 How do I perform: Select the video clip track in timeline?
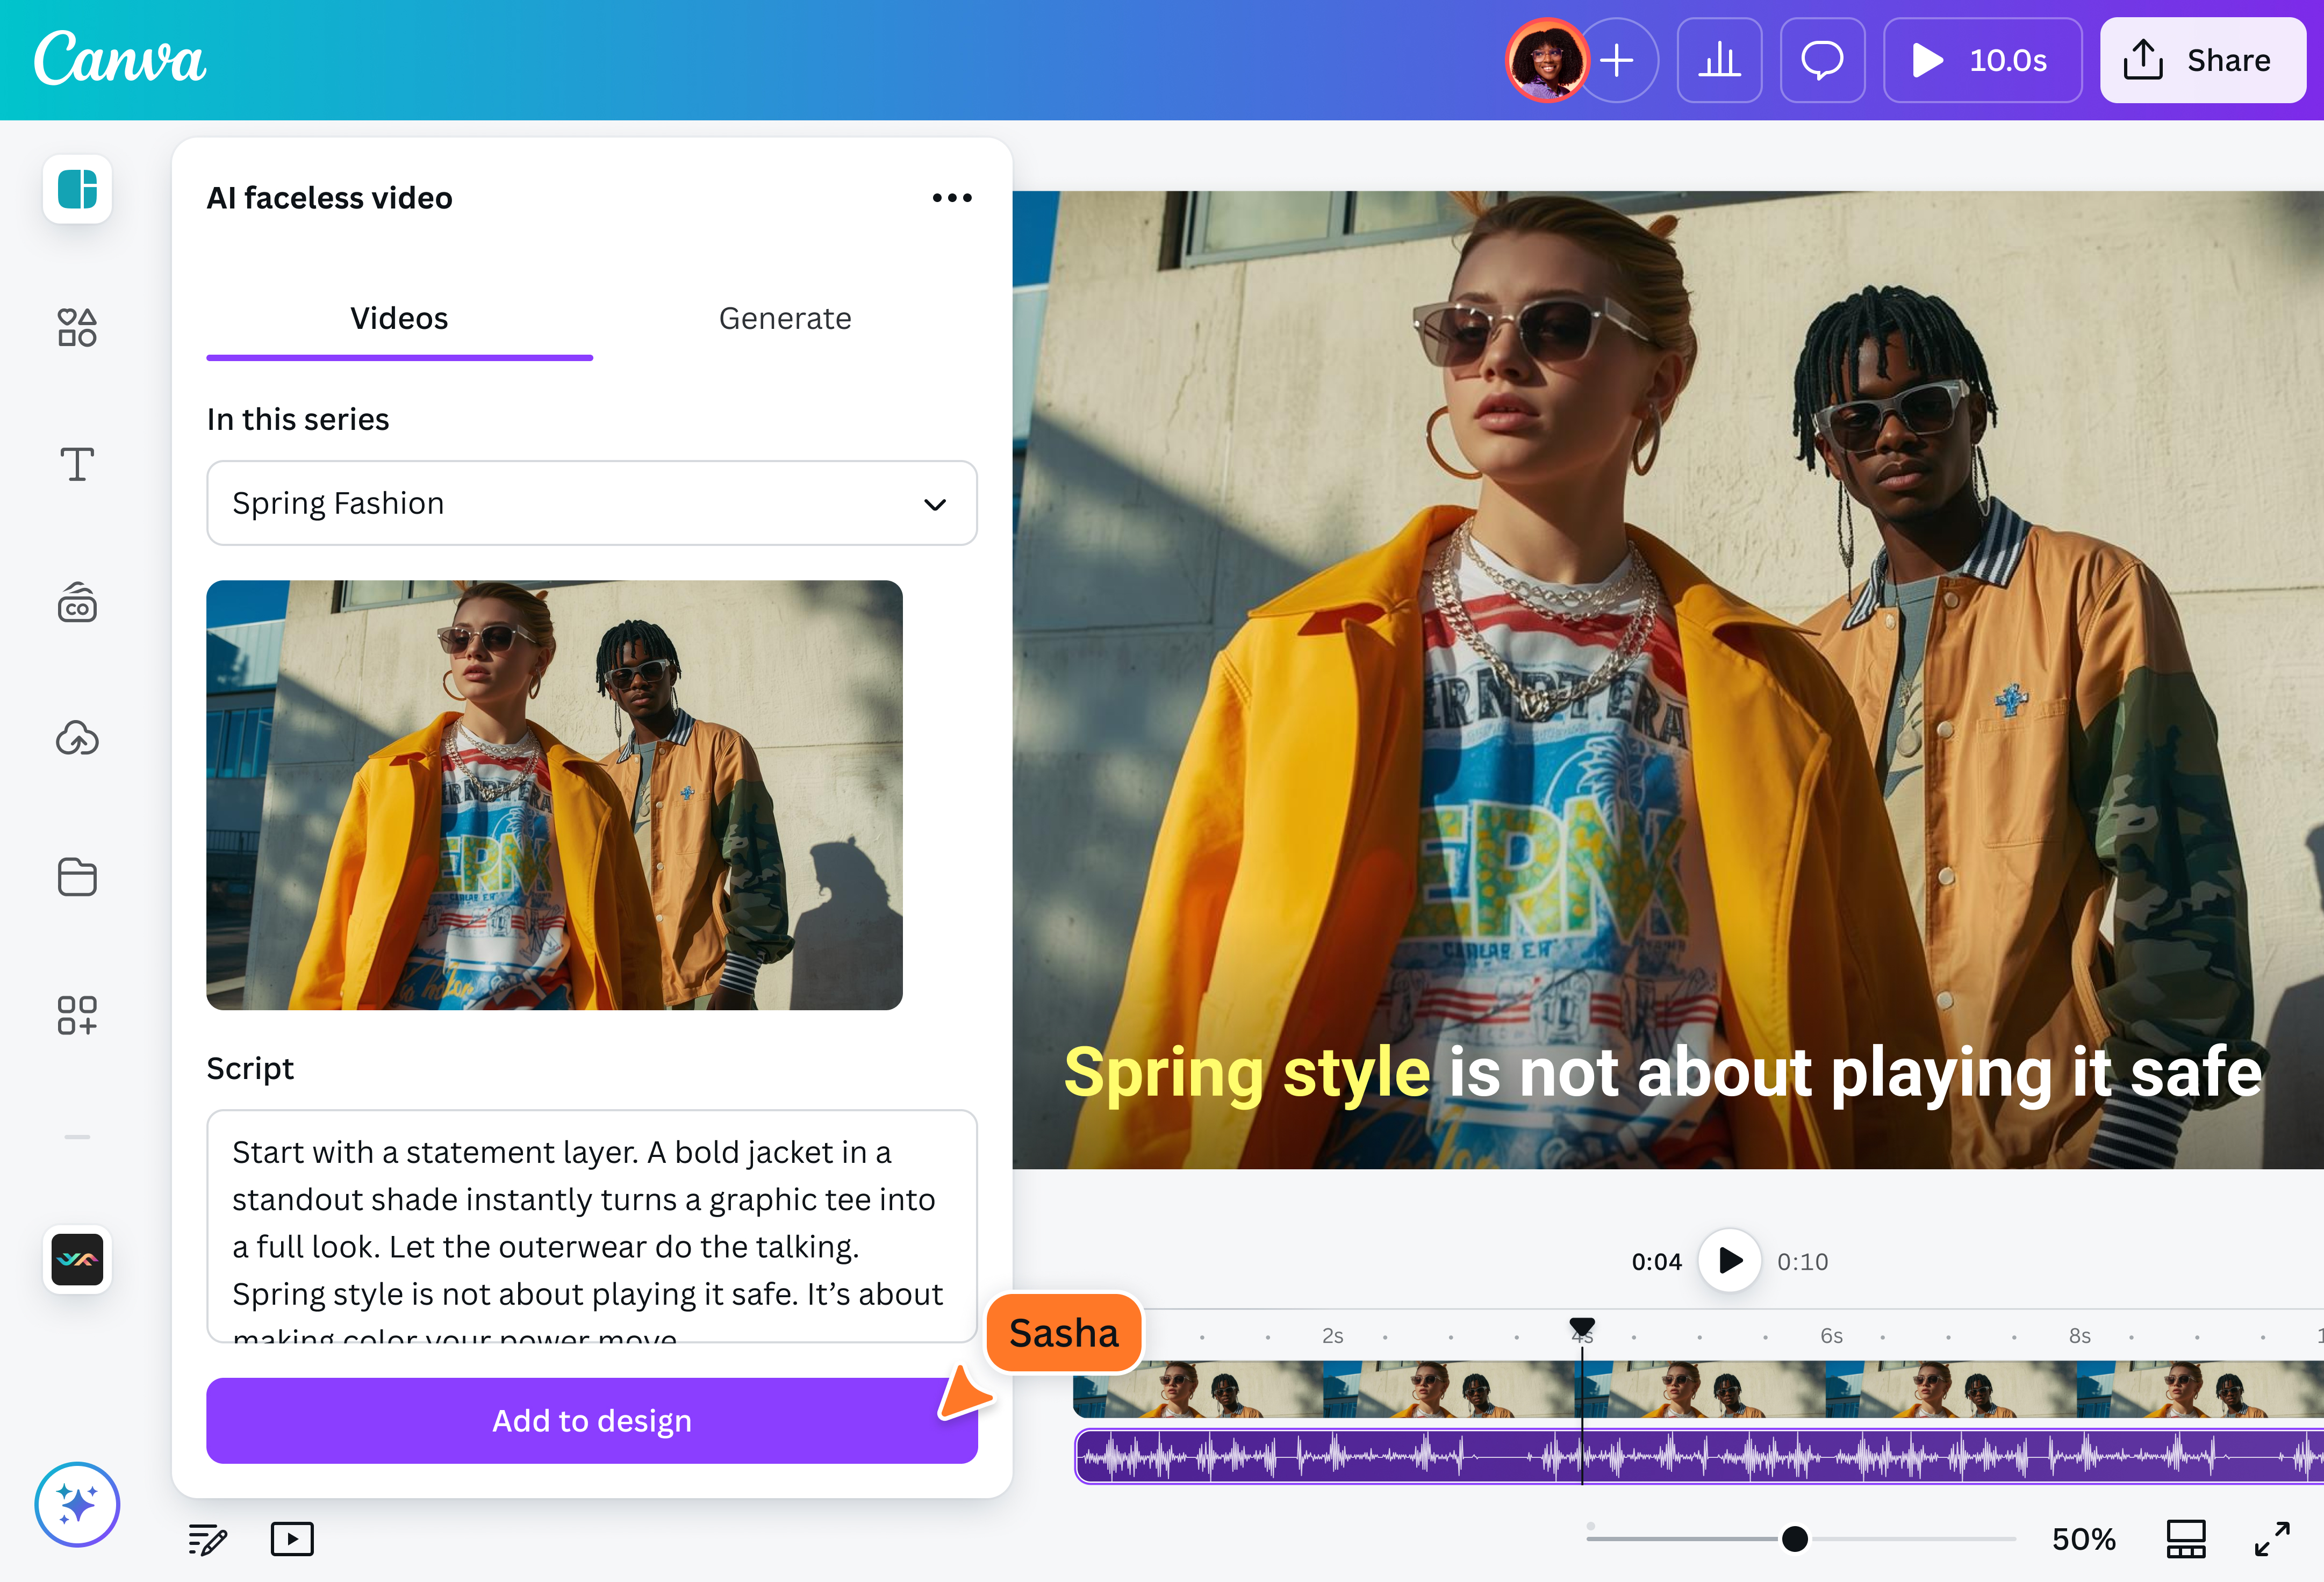pos(1698,1389)
